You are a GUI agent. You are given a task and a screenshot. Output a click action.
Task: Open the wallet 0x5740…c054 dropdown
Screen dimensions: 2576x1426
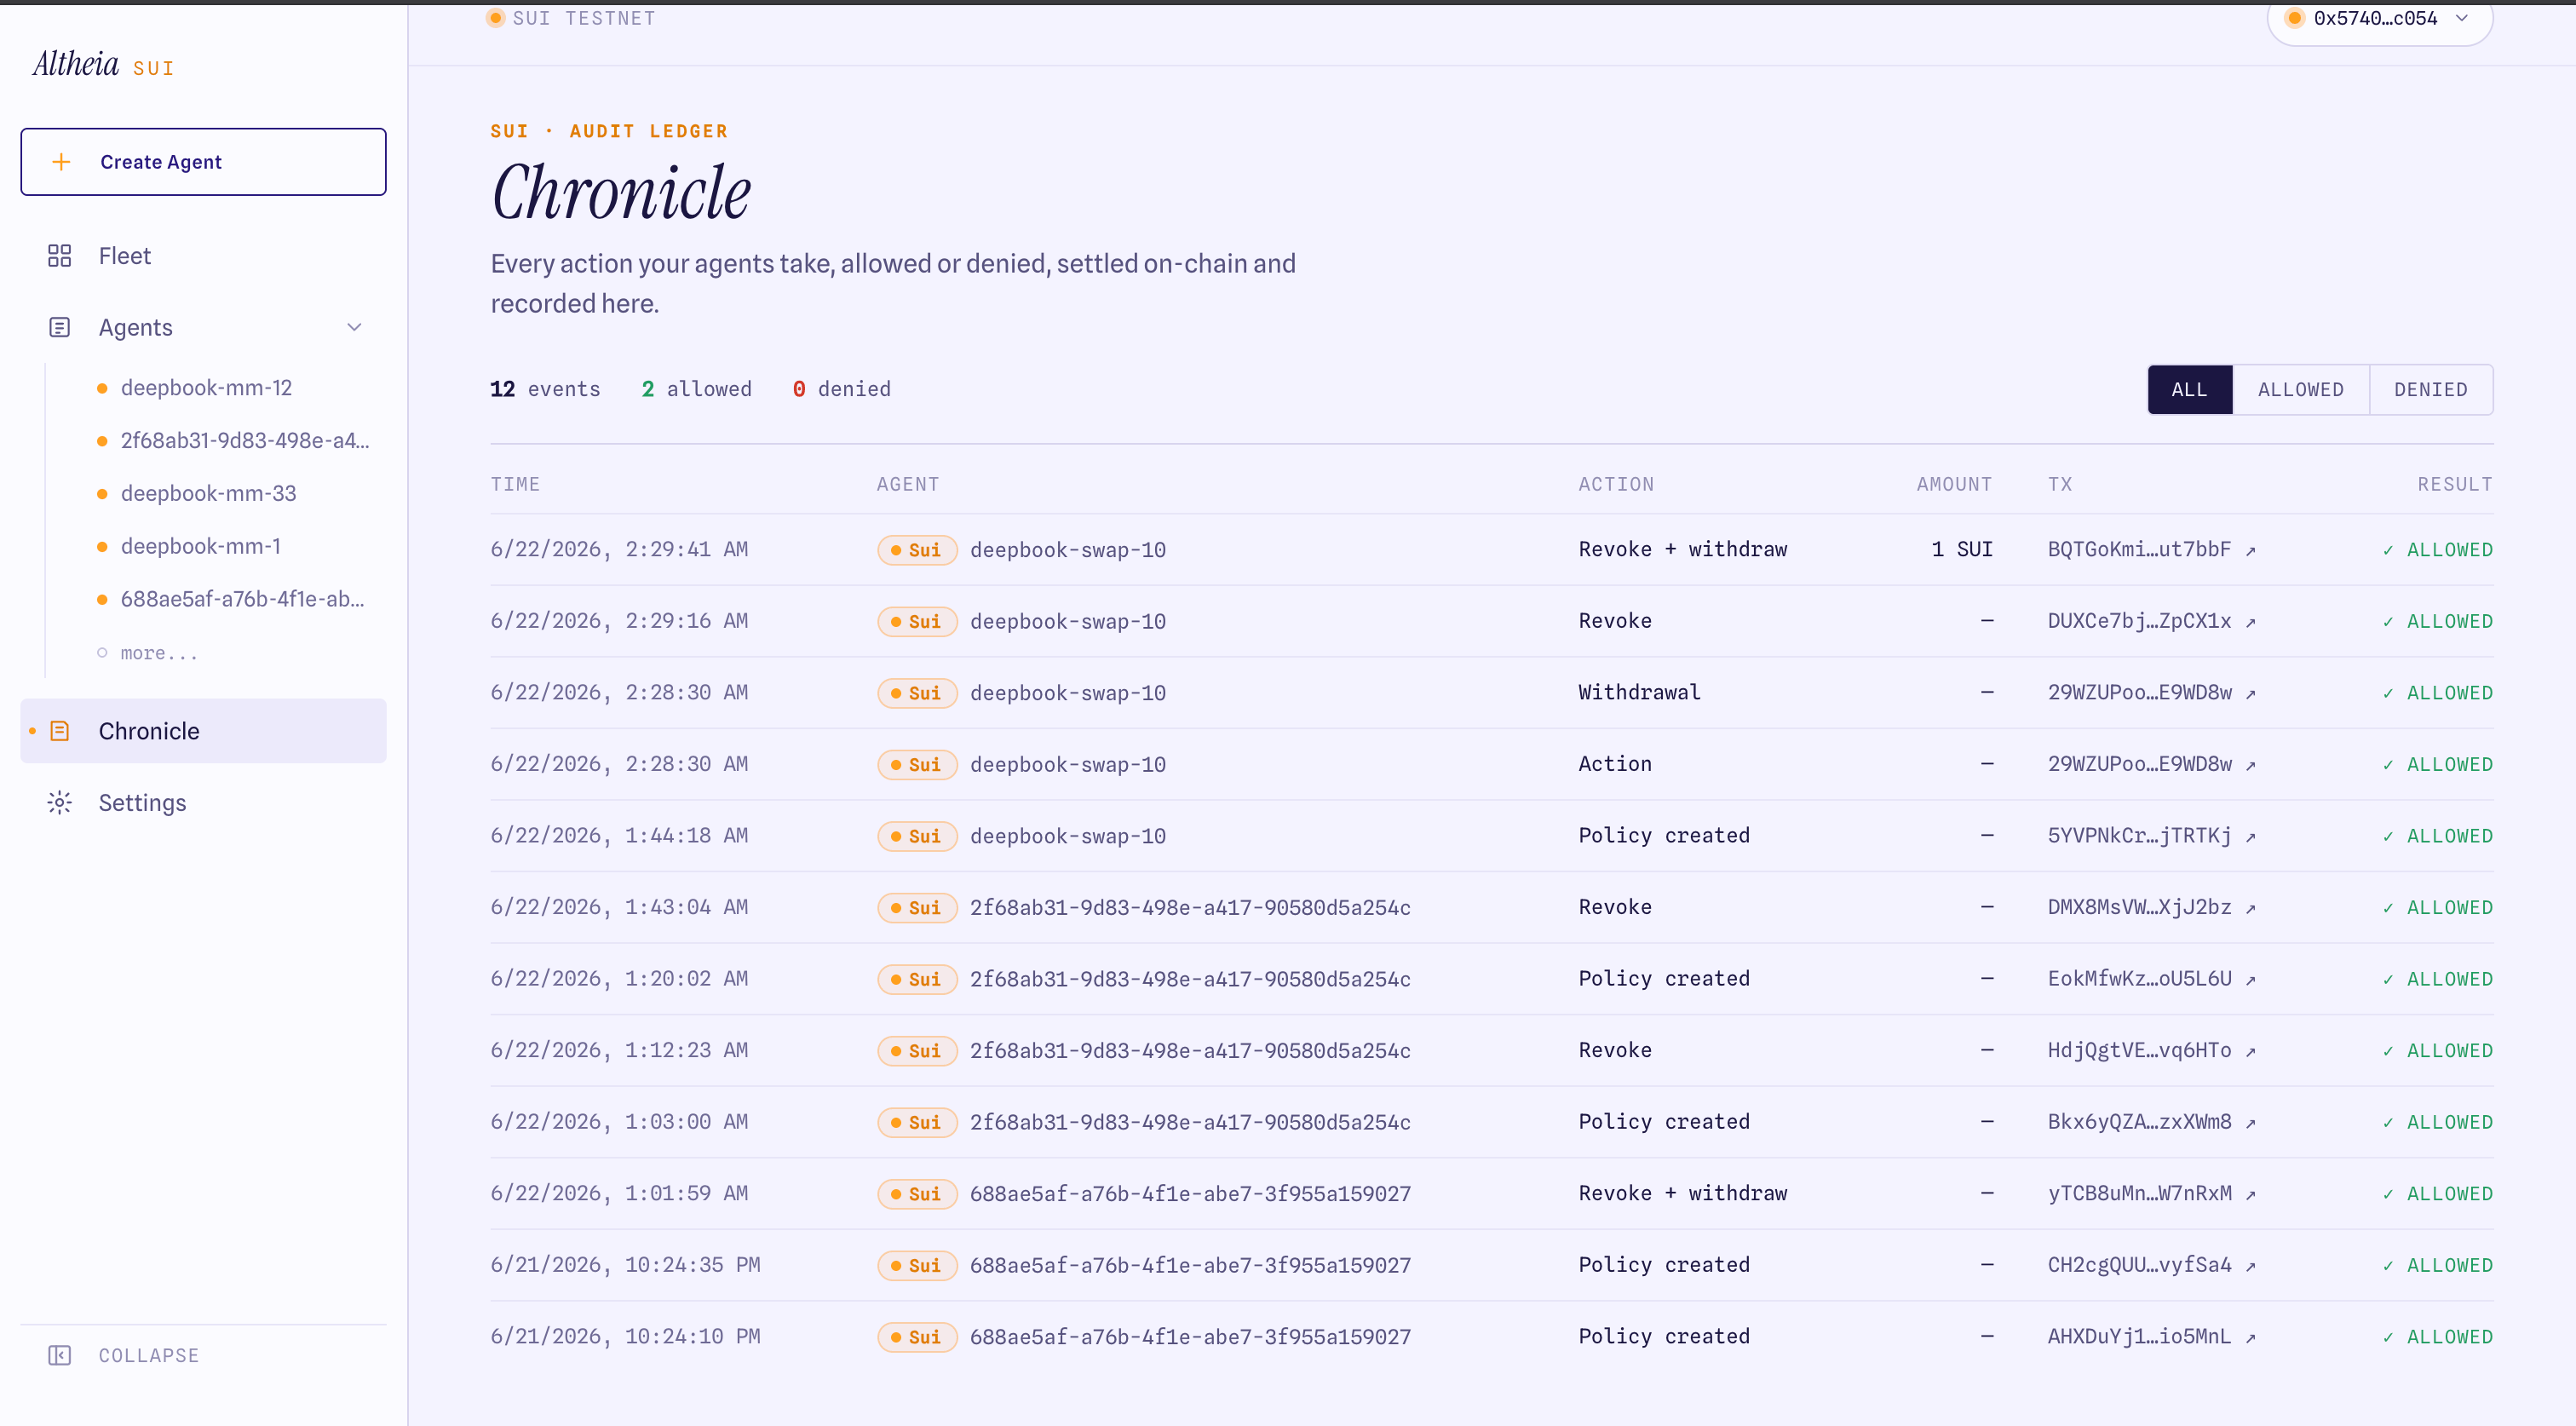coord(2379,19)
